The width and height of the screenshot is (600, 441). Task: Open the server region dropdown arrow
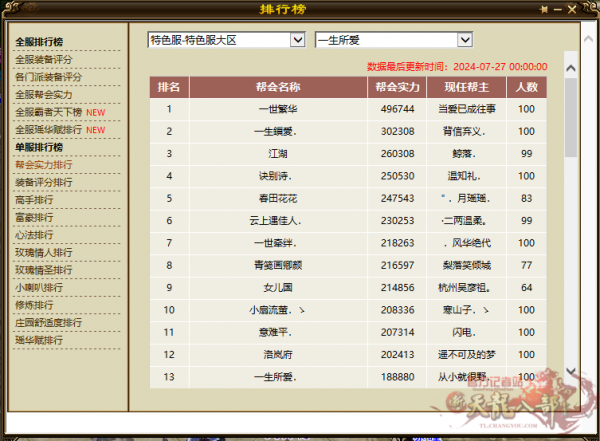coord(297,40)
